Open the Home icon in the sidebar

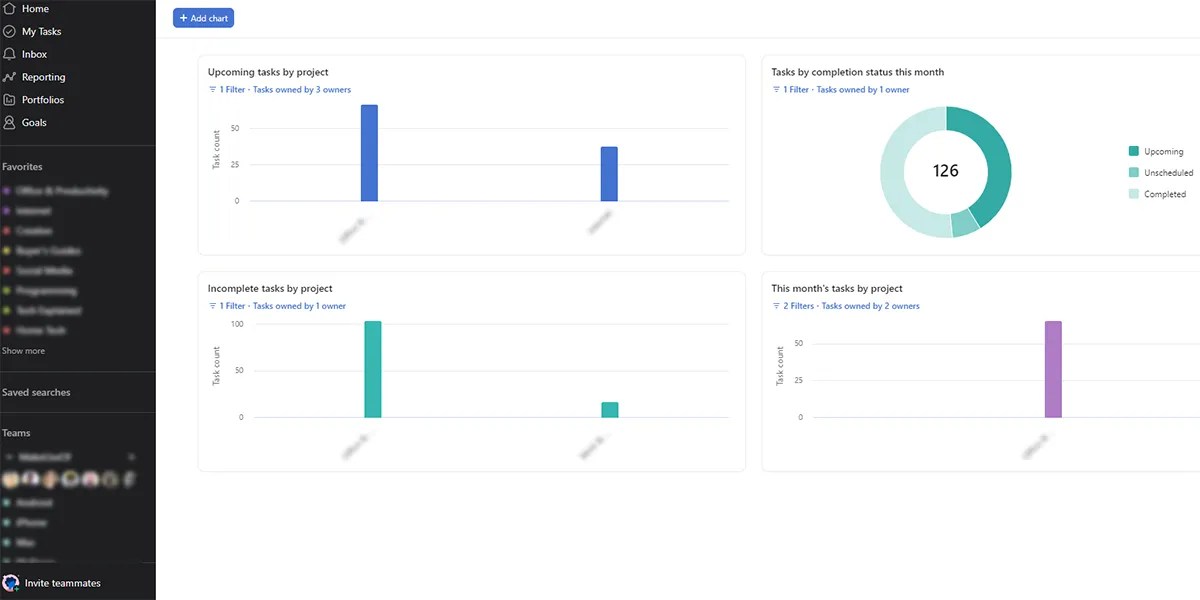click(x=12, y=8)
